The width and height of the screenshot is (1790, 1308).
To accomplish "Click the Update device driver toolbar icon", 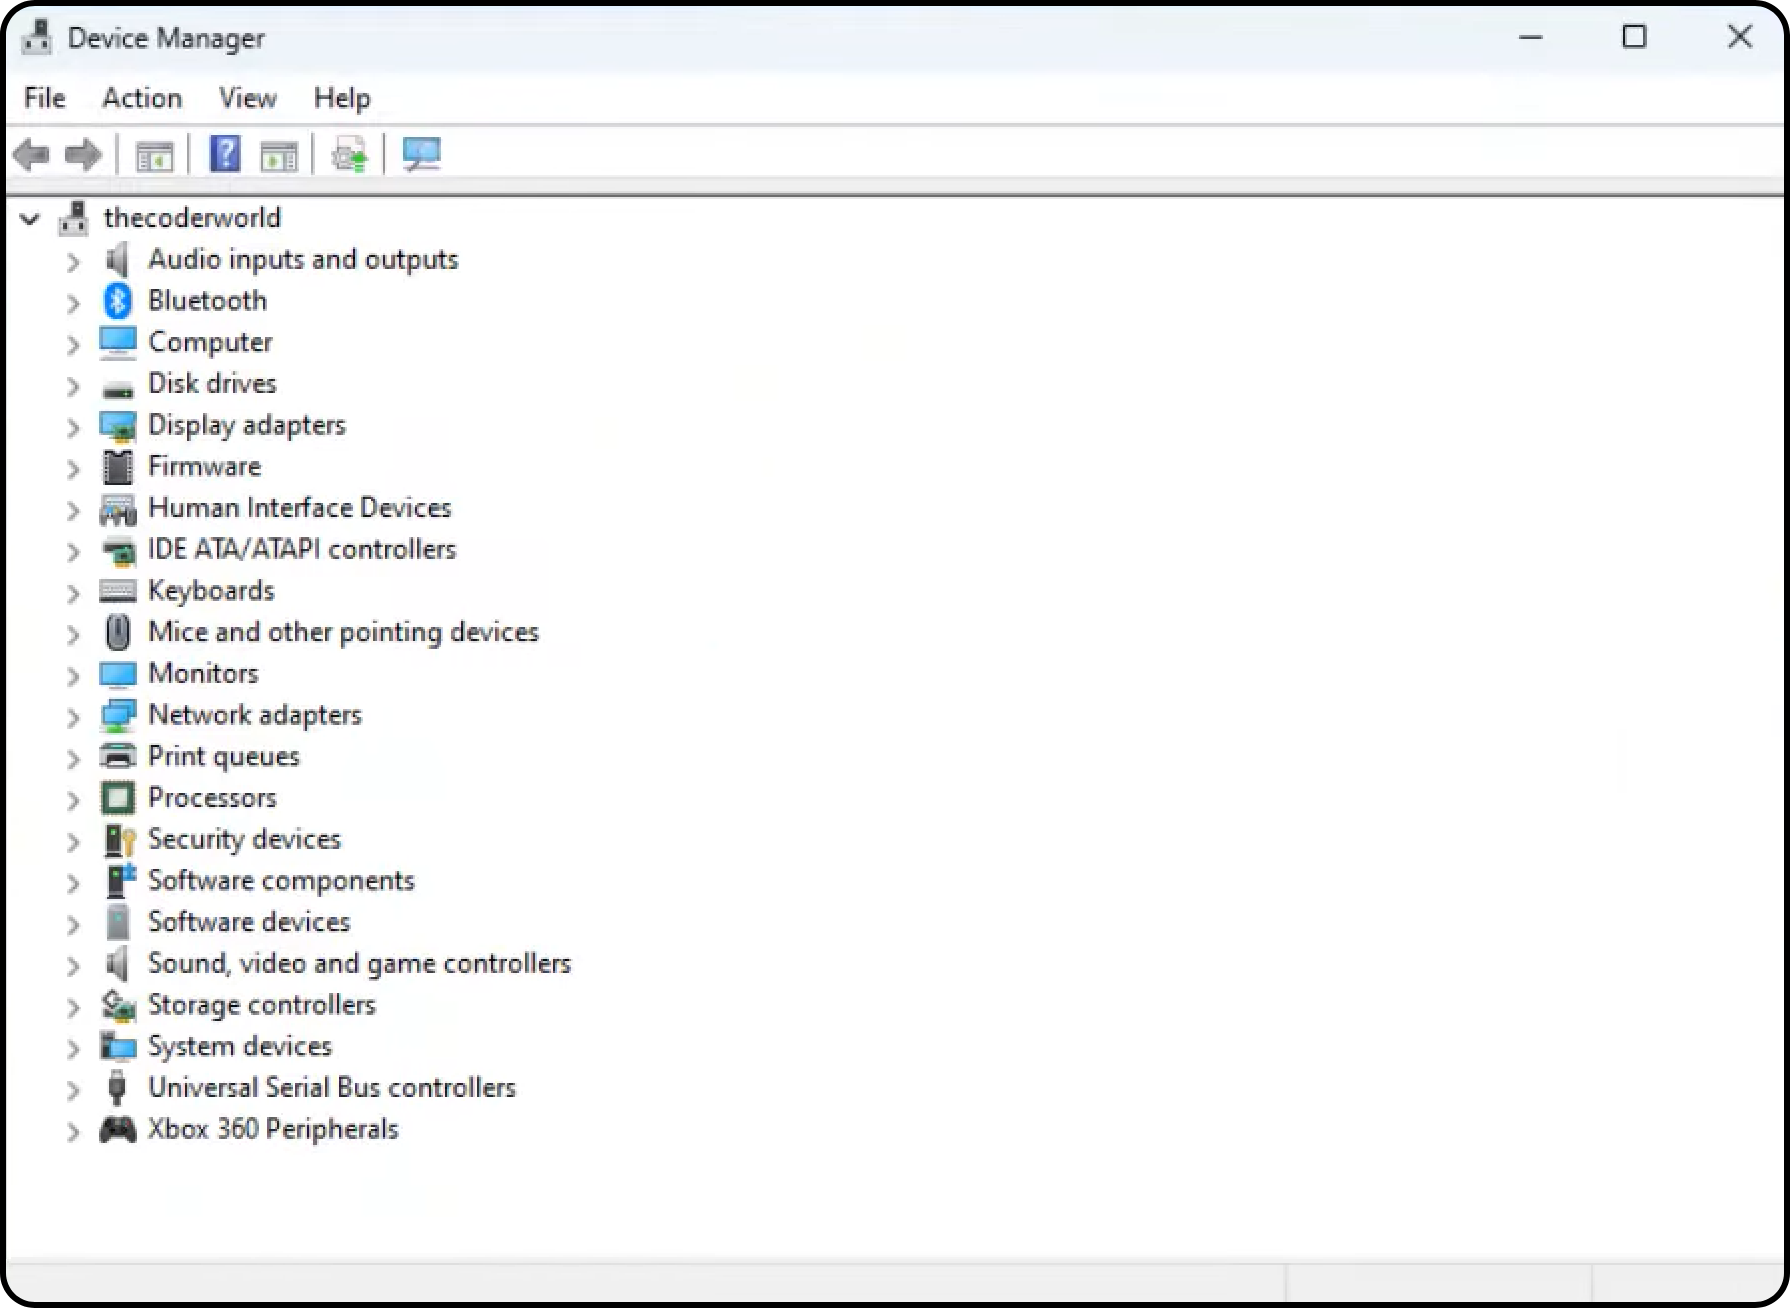I will tap(350, 155).
